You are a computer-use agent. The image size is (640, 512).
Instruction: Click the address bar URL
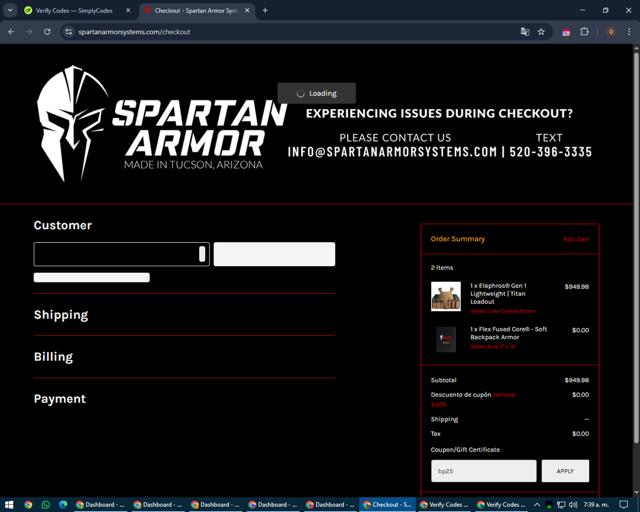134,32
